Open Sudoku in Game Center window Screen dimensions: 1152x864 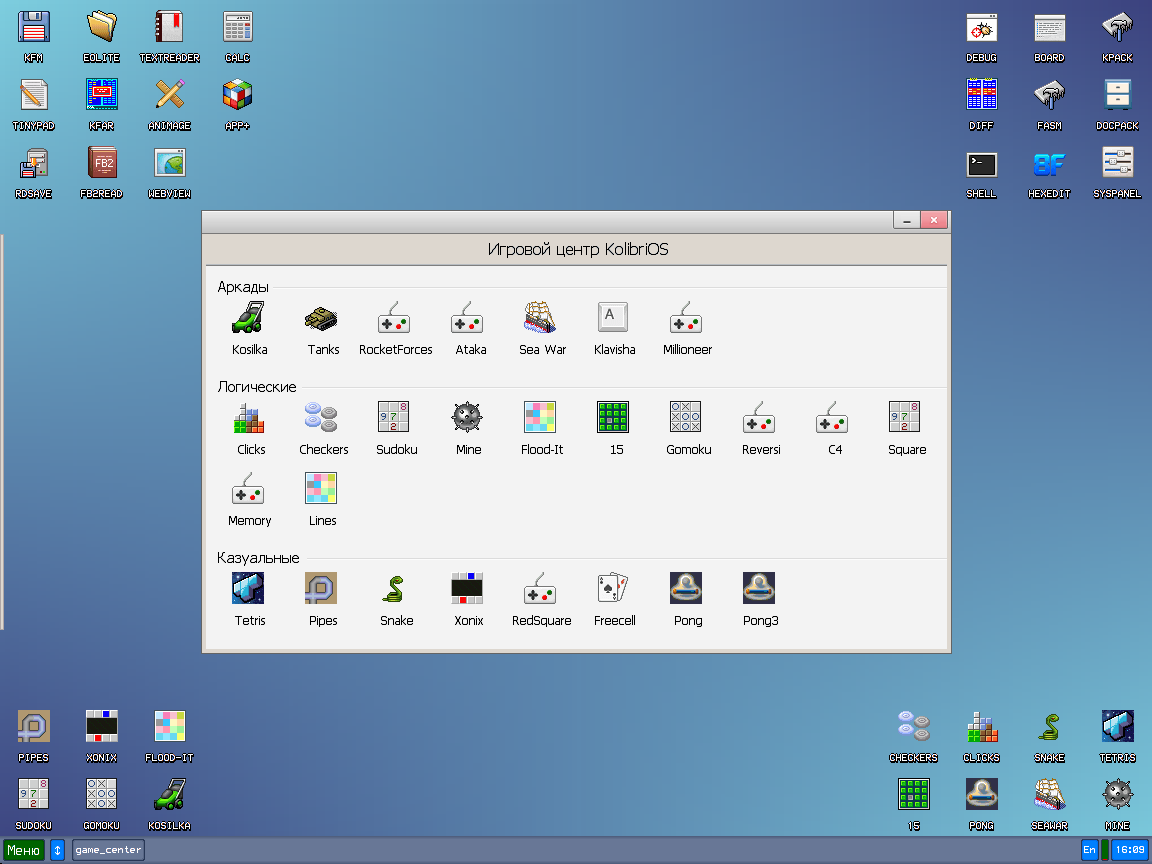point(396,428)
